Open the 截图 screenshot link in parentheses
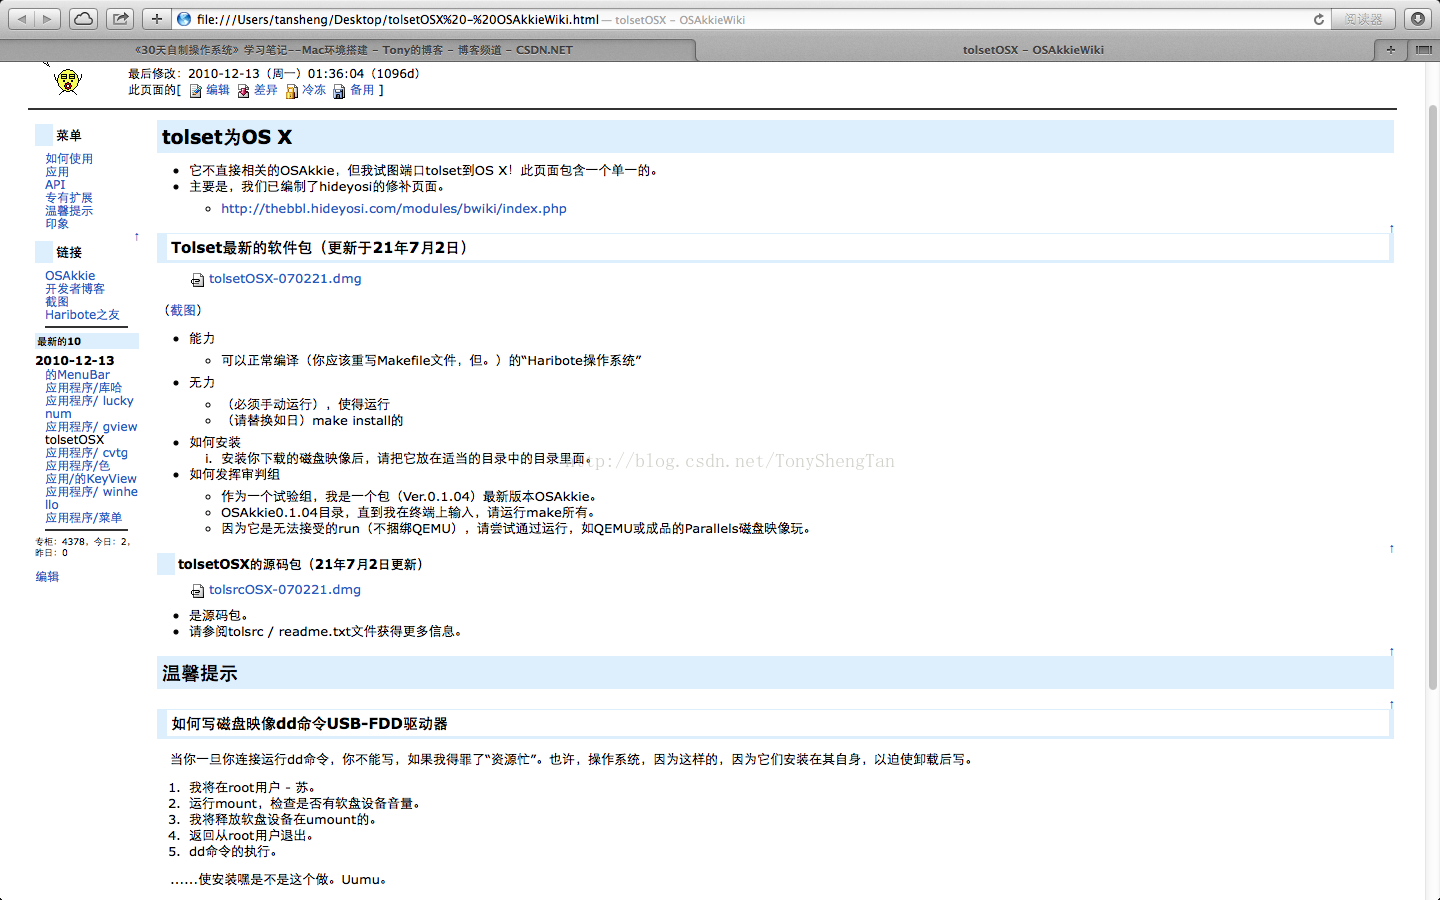The width and height of the screenshot is (1440, 900). click(x=184, y=311)
